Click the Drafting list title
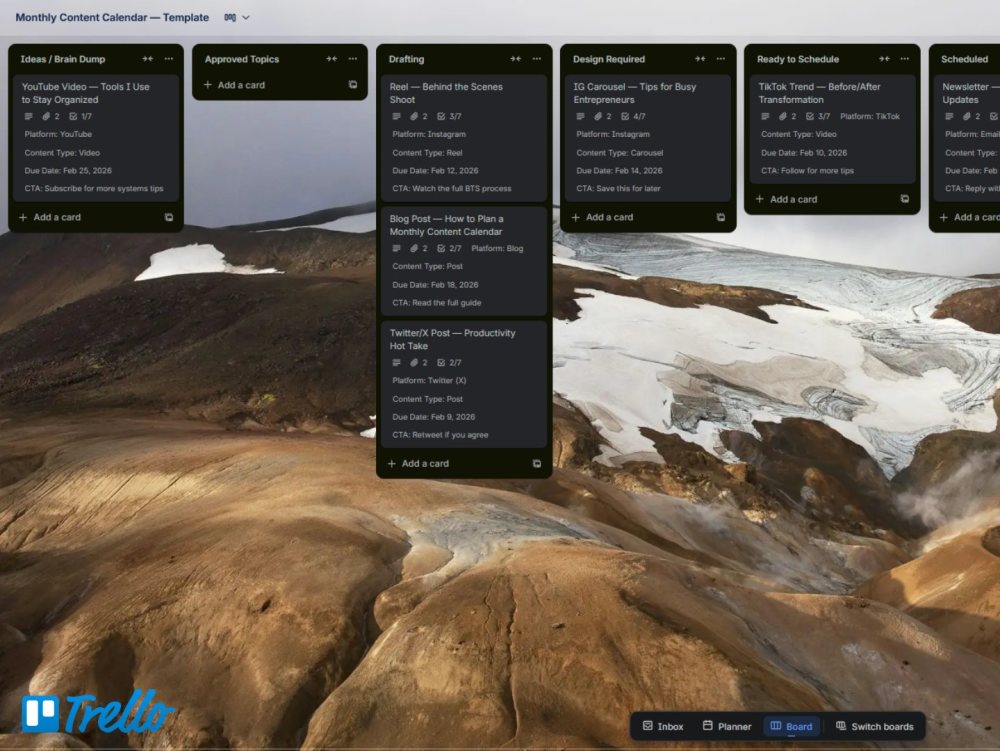 pos(406,59)
